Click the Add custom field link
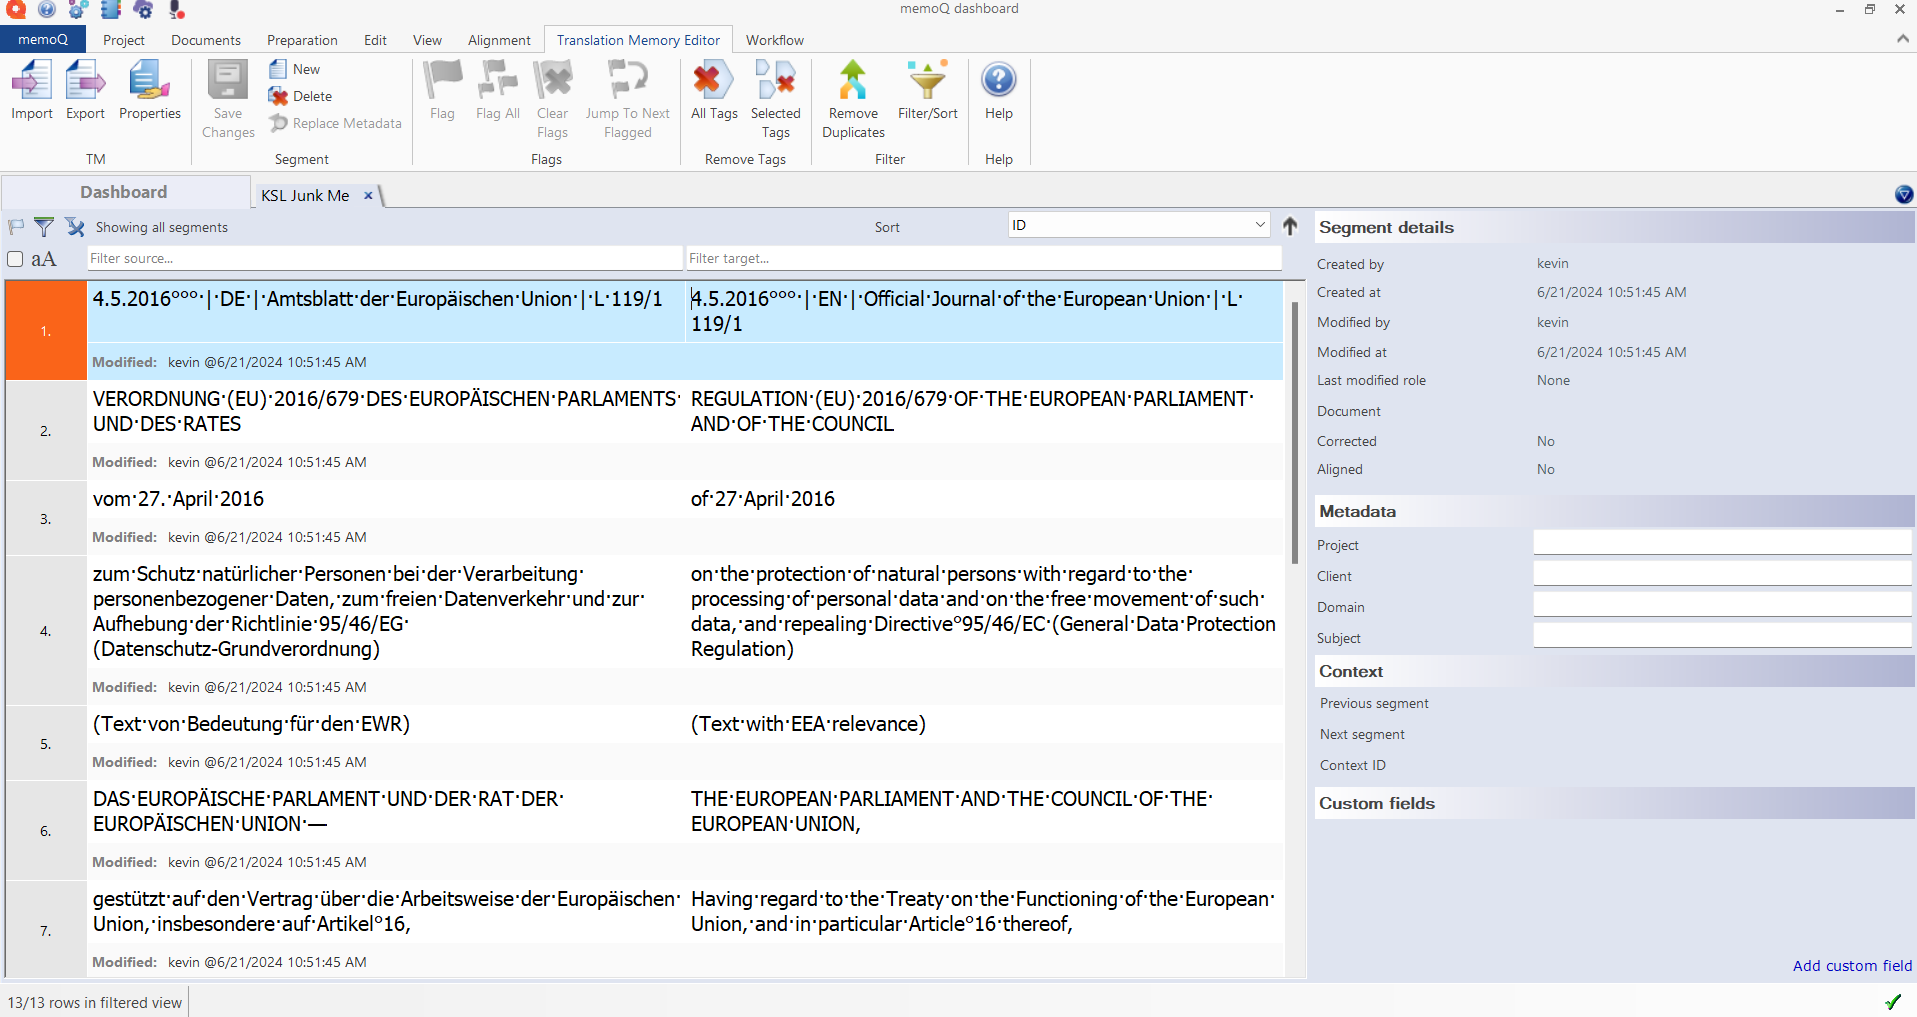 [x=1852, y=965]
